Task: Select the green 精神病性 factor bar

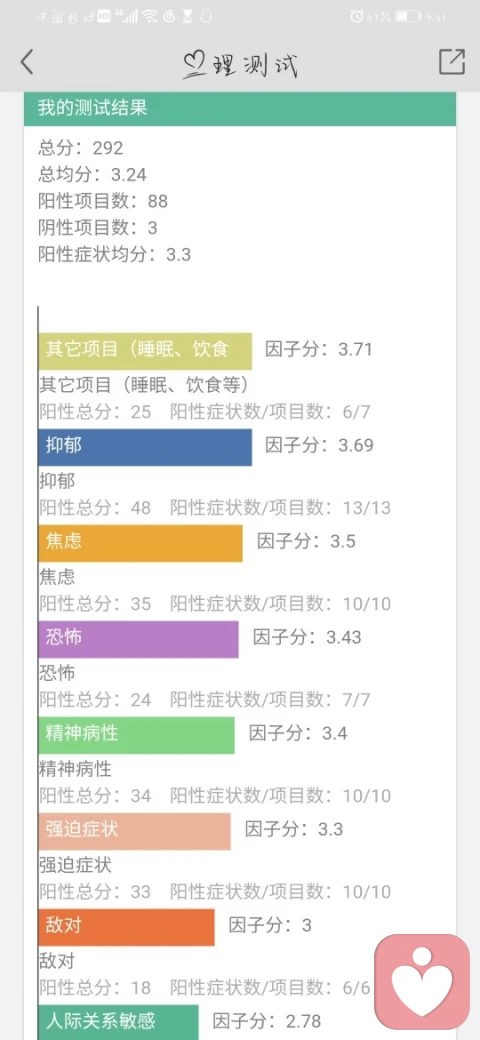Action: (137, 735)
